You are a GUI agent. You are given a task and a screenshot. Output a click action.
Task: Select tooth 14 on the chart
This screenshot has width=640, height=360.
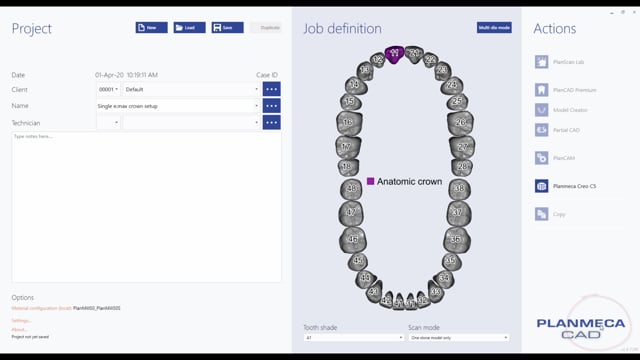(356, 85)
